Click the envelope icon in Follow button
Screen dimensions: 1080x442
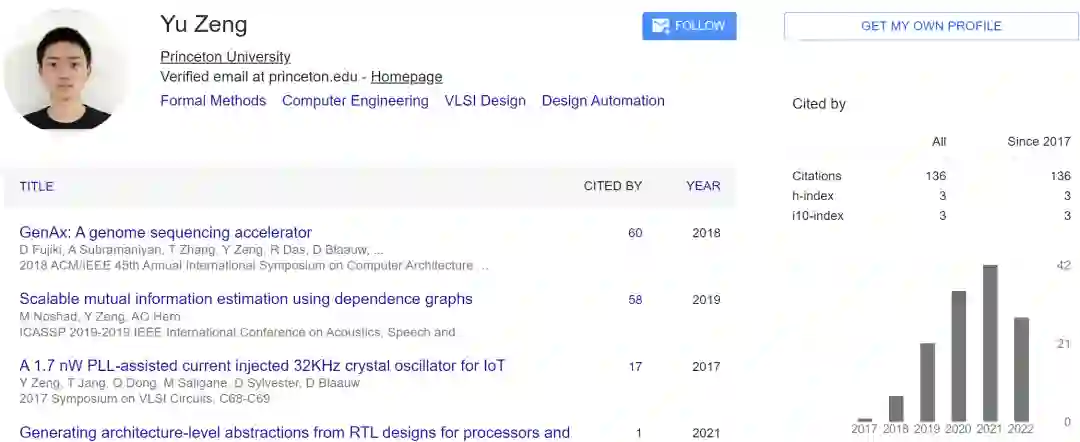click(661, 26)
